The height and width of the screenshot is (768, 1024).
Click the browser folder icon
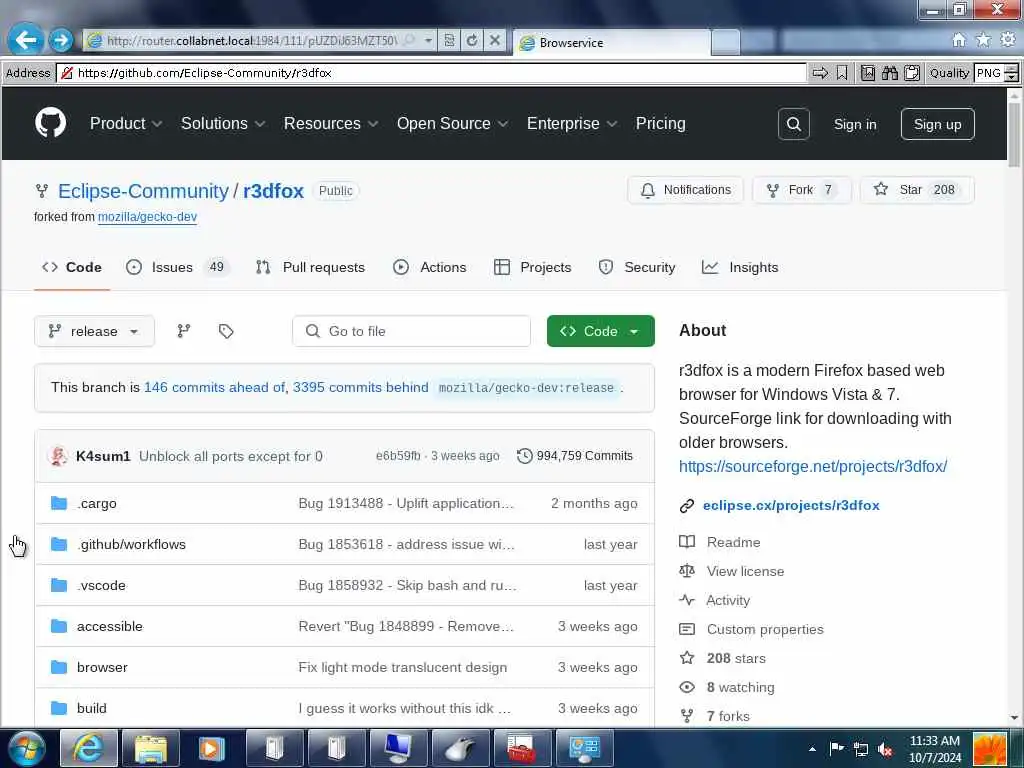(x=59, y=667)
